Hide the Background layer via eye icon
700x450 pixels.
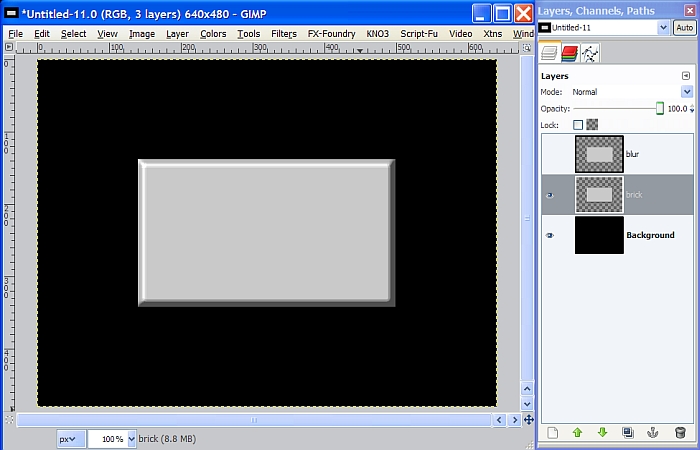549,235
